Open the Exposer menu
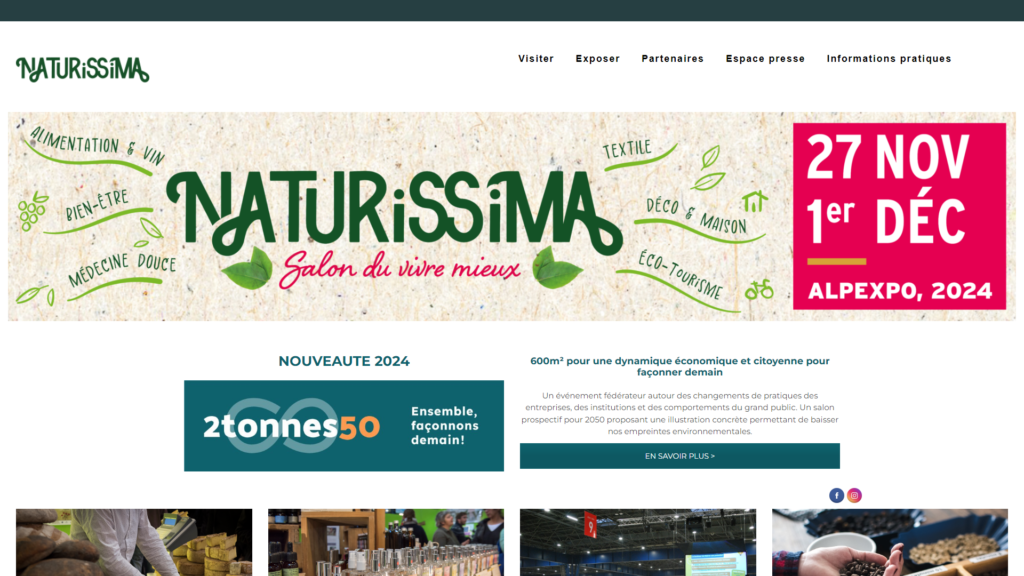Viewport: 1024px width, 576px height. click(x=598, y=59)
